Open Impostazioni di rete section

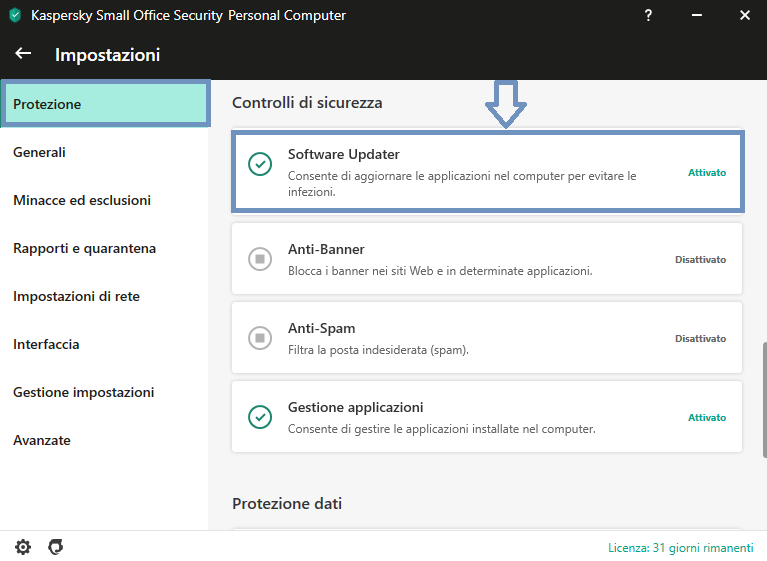coord(76,296)
